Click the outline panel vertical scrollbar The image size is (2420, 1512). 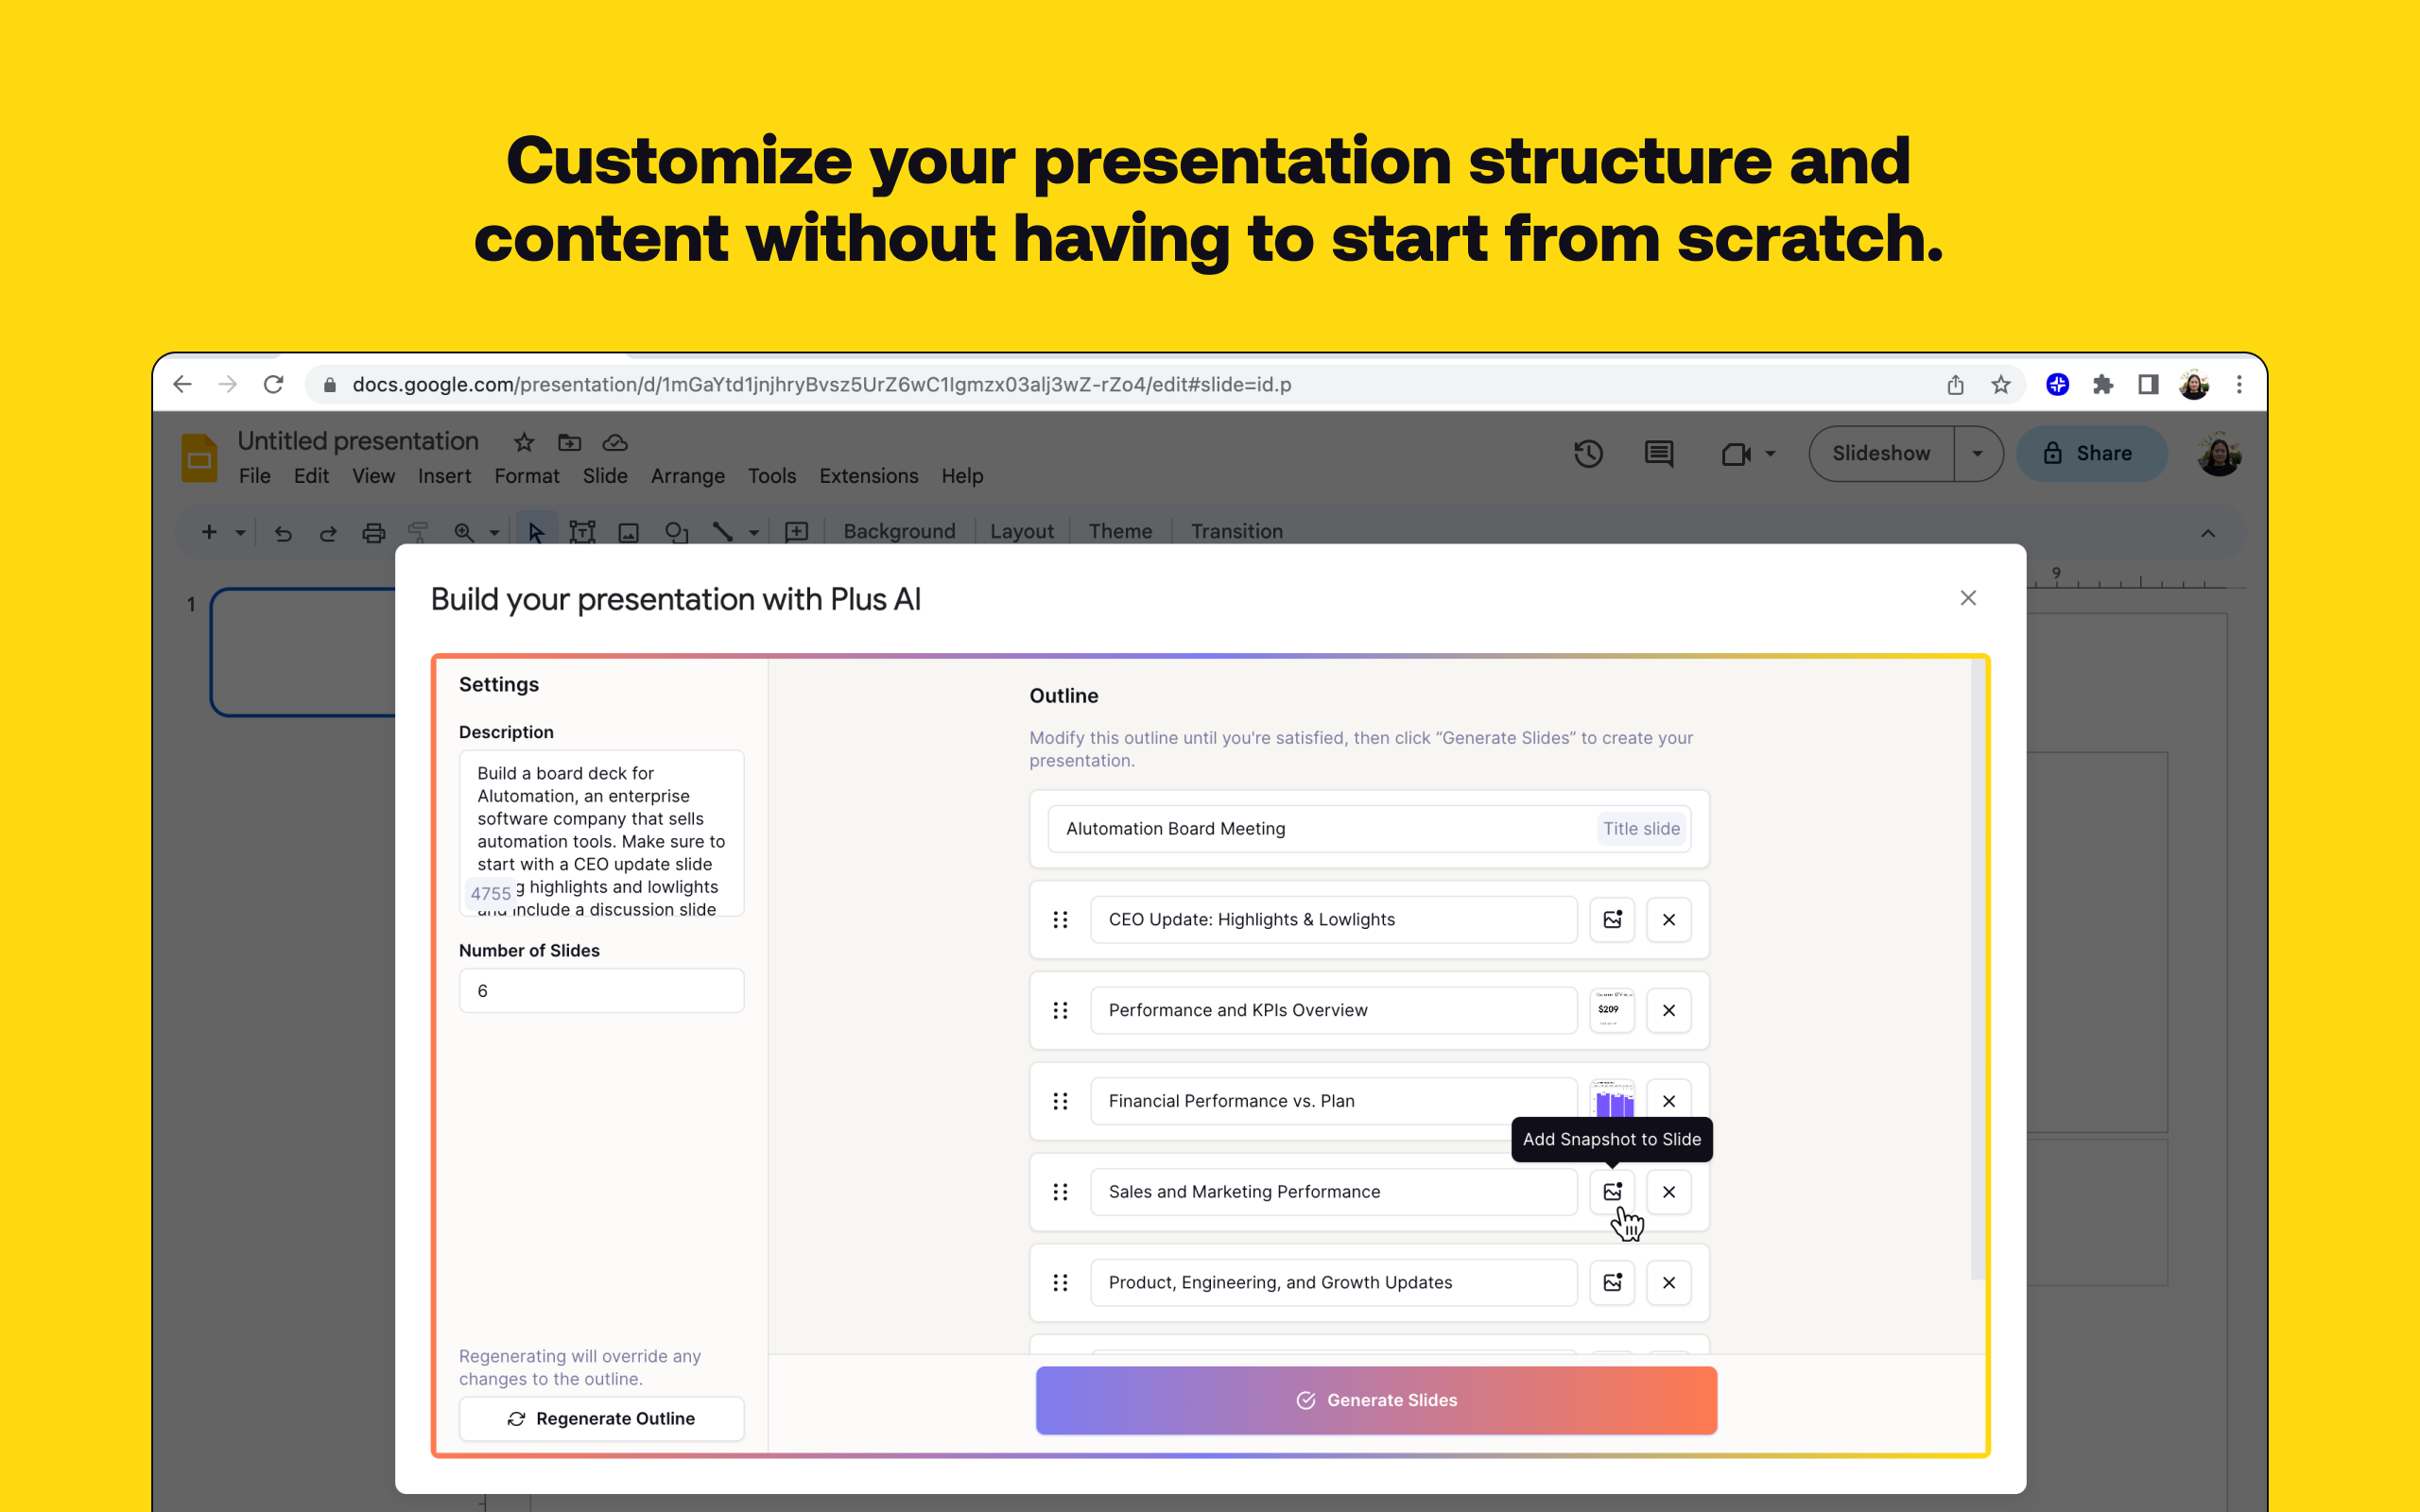pos(1977,970)
